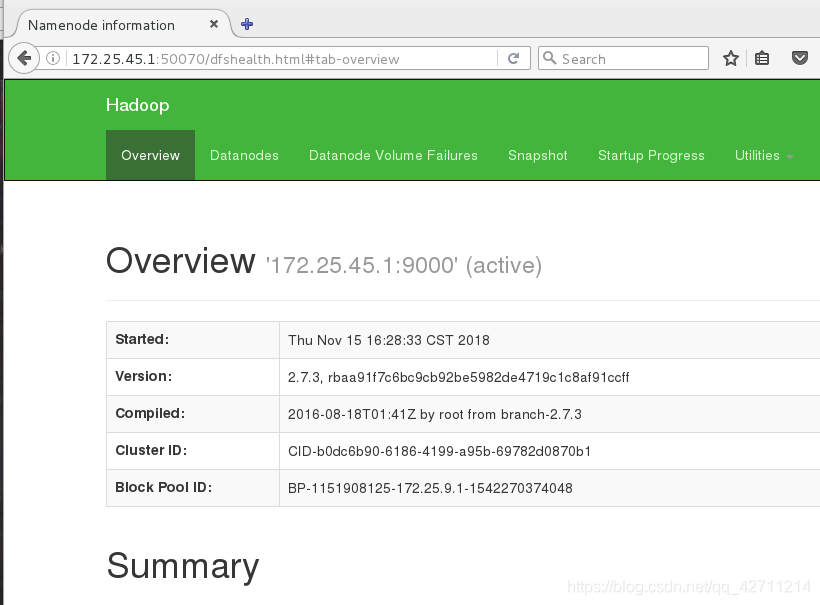This screenshot has height=605, width=820.
Task: Open Datanode Volume Failures tab
Action: point(393,155)
